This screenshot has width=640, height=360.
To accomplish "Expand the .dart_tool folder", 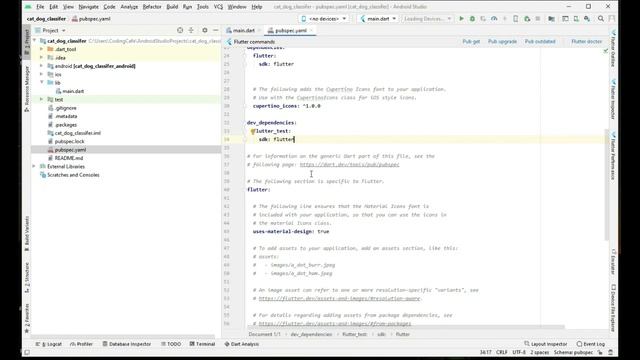I will [41, 49].
